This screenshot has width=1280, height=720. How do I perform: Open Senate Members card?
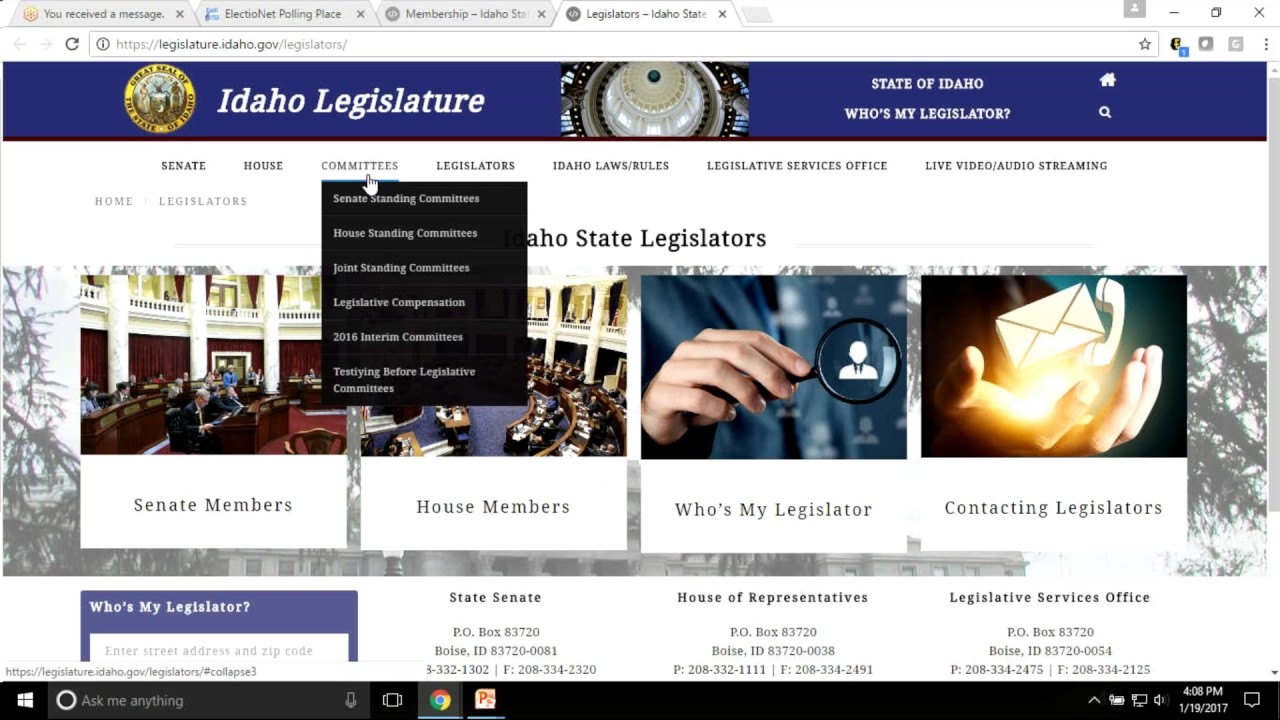213,505
